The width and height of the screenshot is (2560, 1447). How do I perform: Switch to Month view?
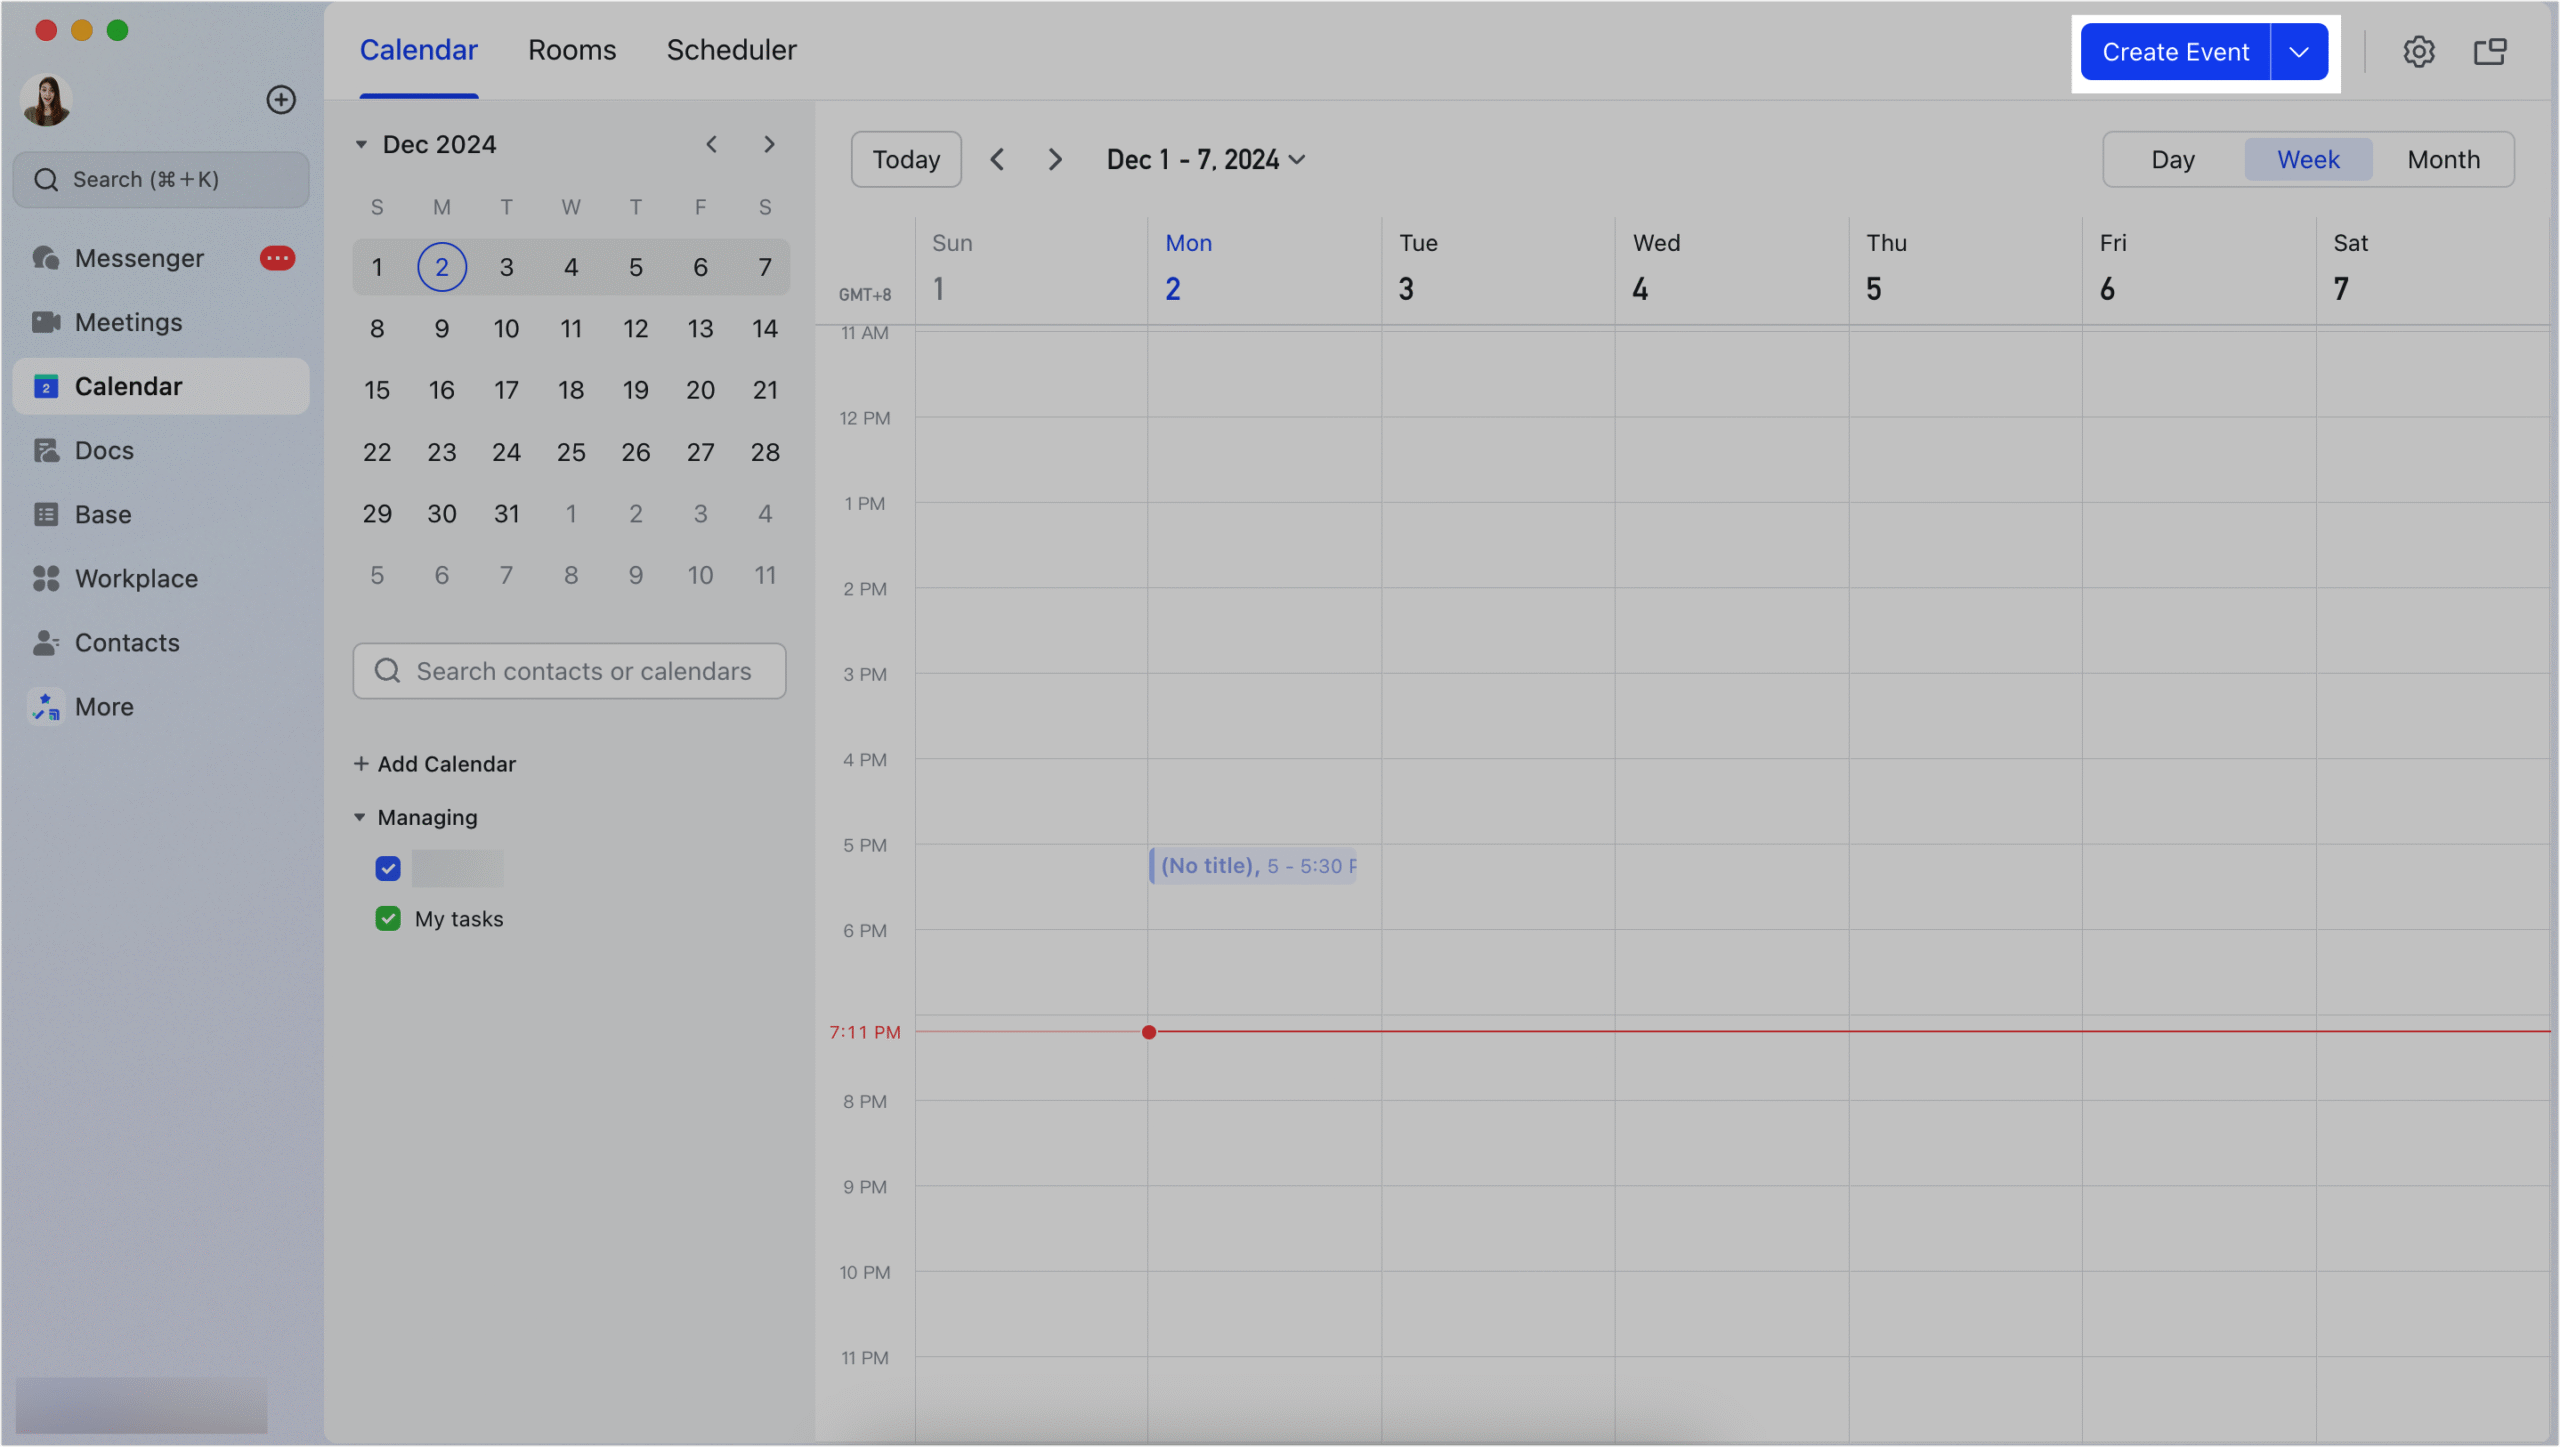[x=2443, y=159]
